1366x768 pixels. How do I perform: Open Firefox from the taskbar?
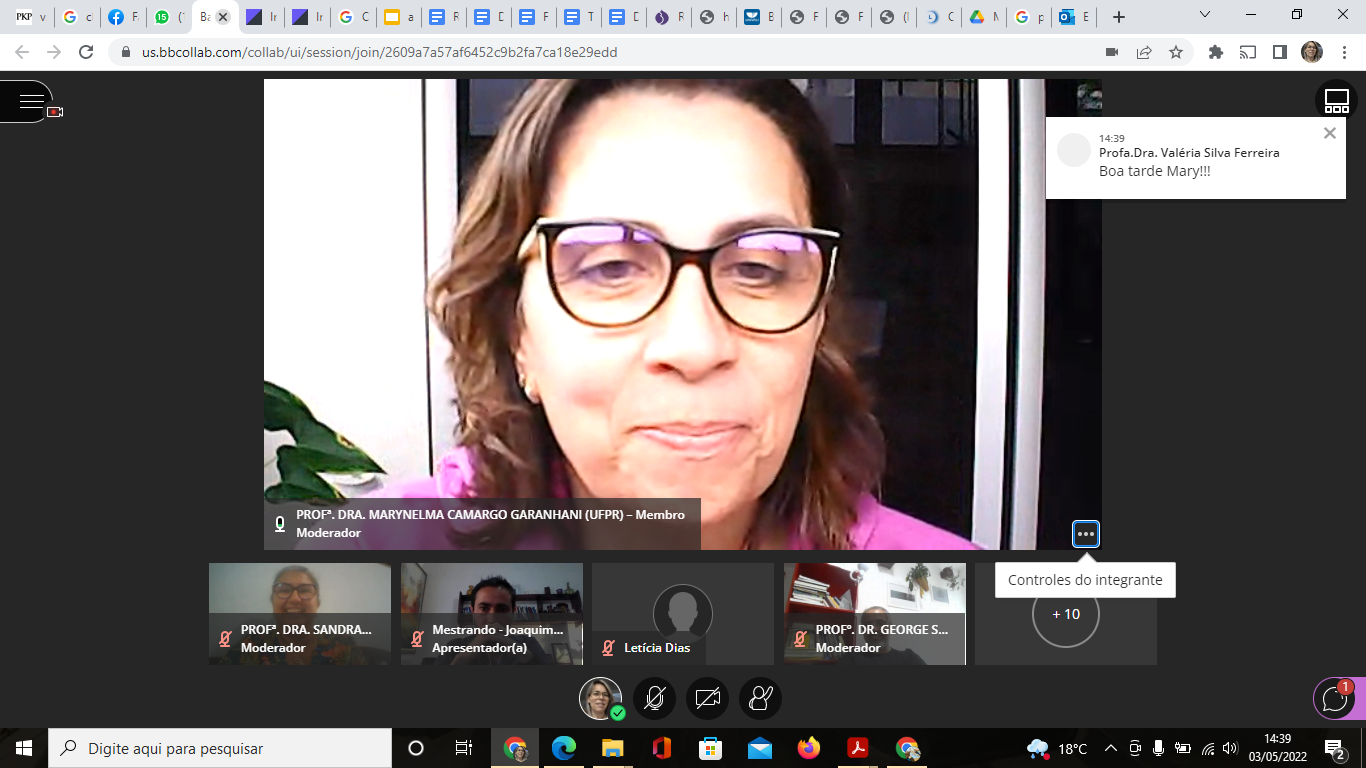808,748
